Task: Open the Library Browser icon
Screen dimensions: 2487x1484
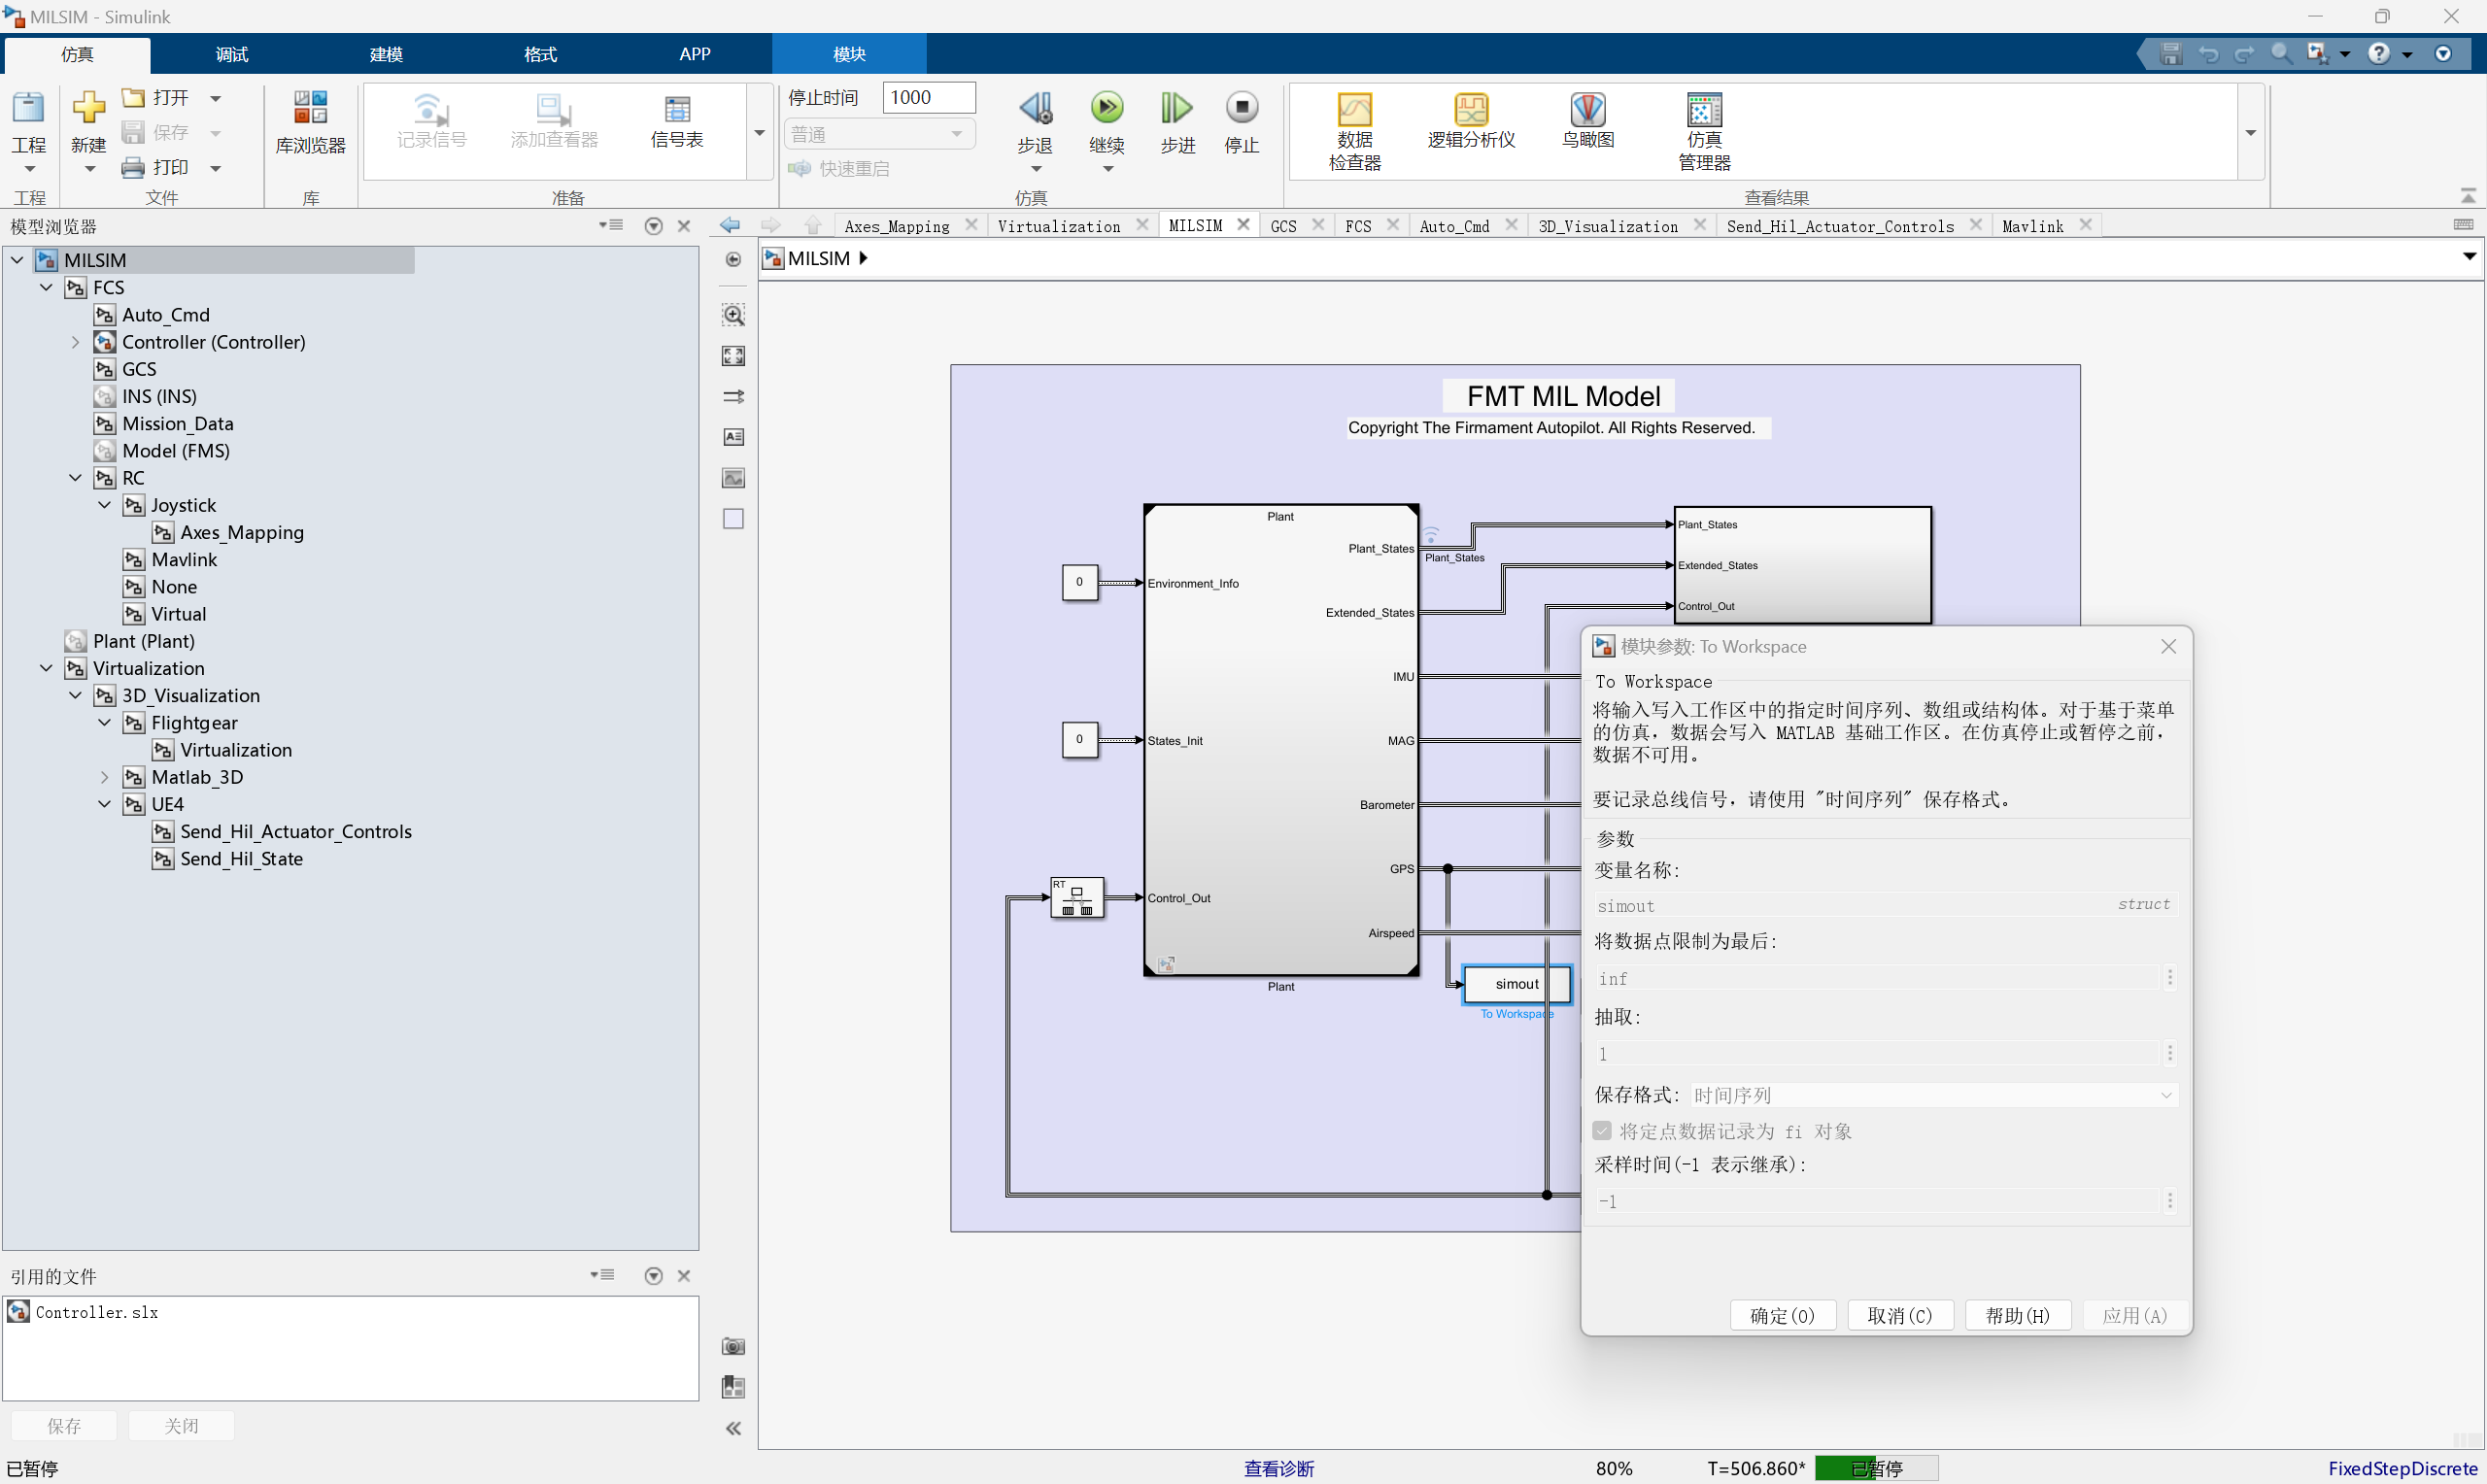Action: click(310, 108)
